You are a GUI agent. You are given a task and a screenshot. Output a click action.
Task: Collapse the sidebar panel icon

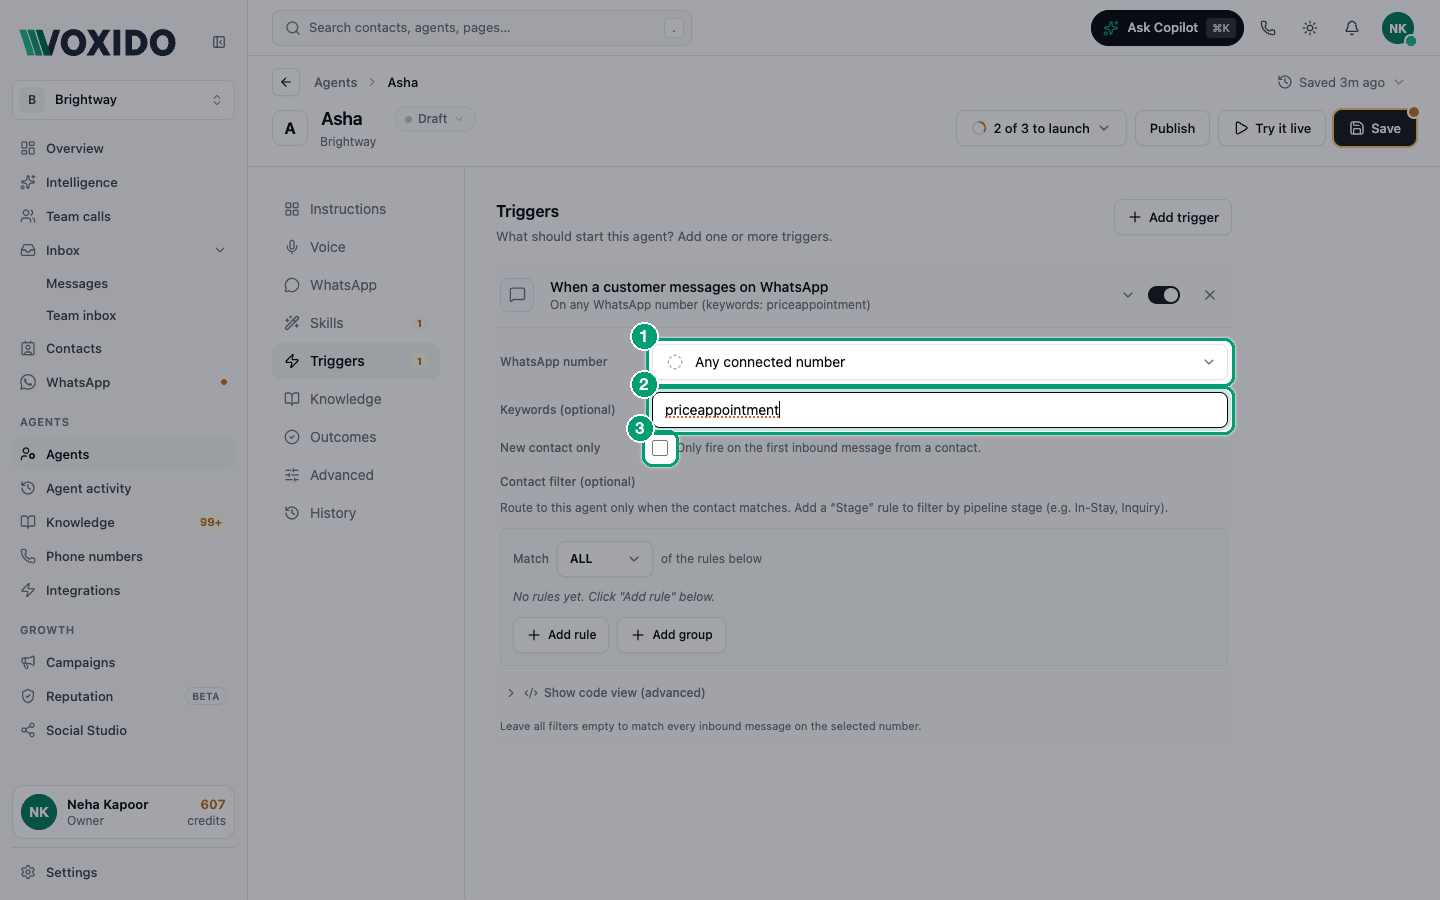pyautogui.click(x=219, y=42)
